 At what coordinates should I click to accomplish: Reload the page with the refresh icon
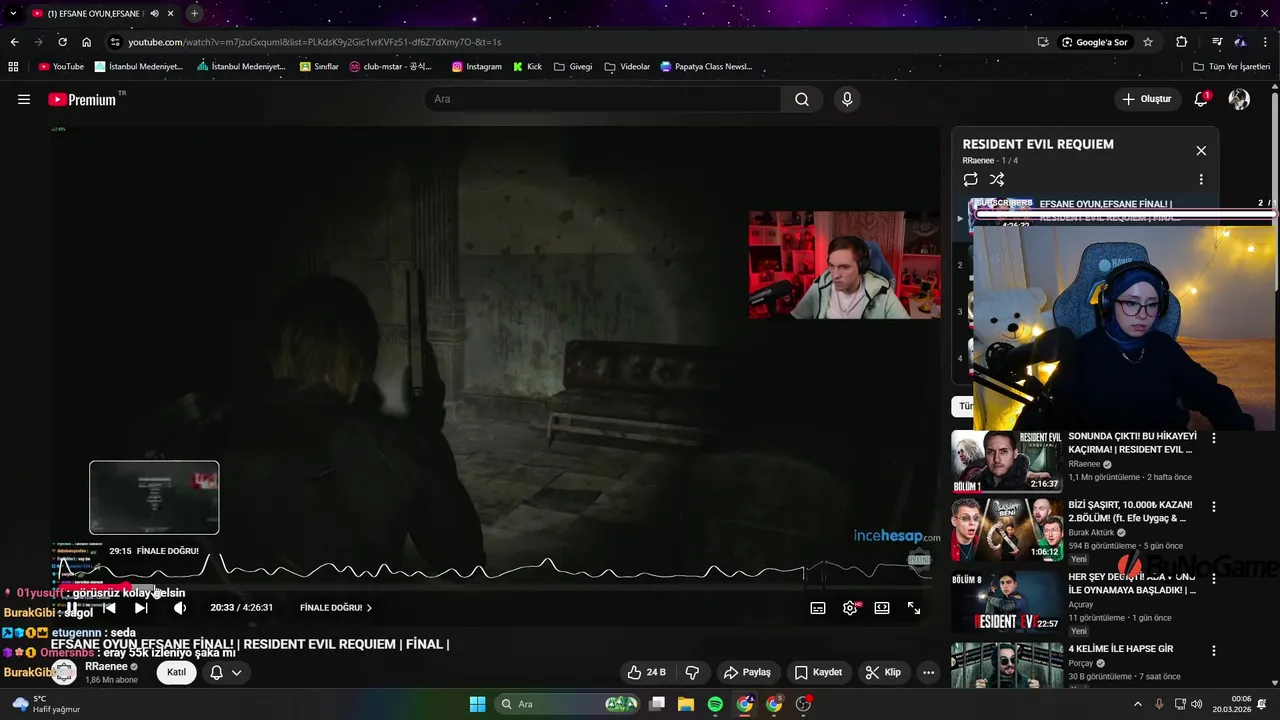62,42
